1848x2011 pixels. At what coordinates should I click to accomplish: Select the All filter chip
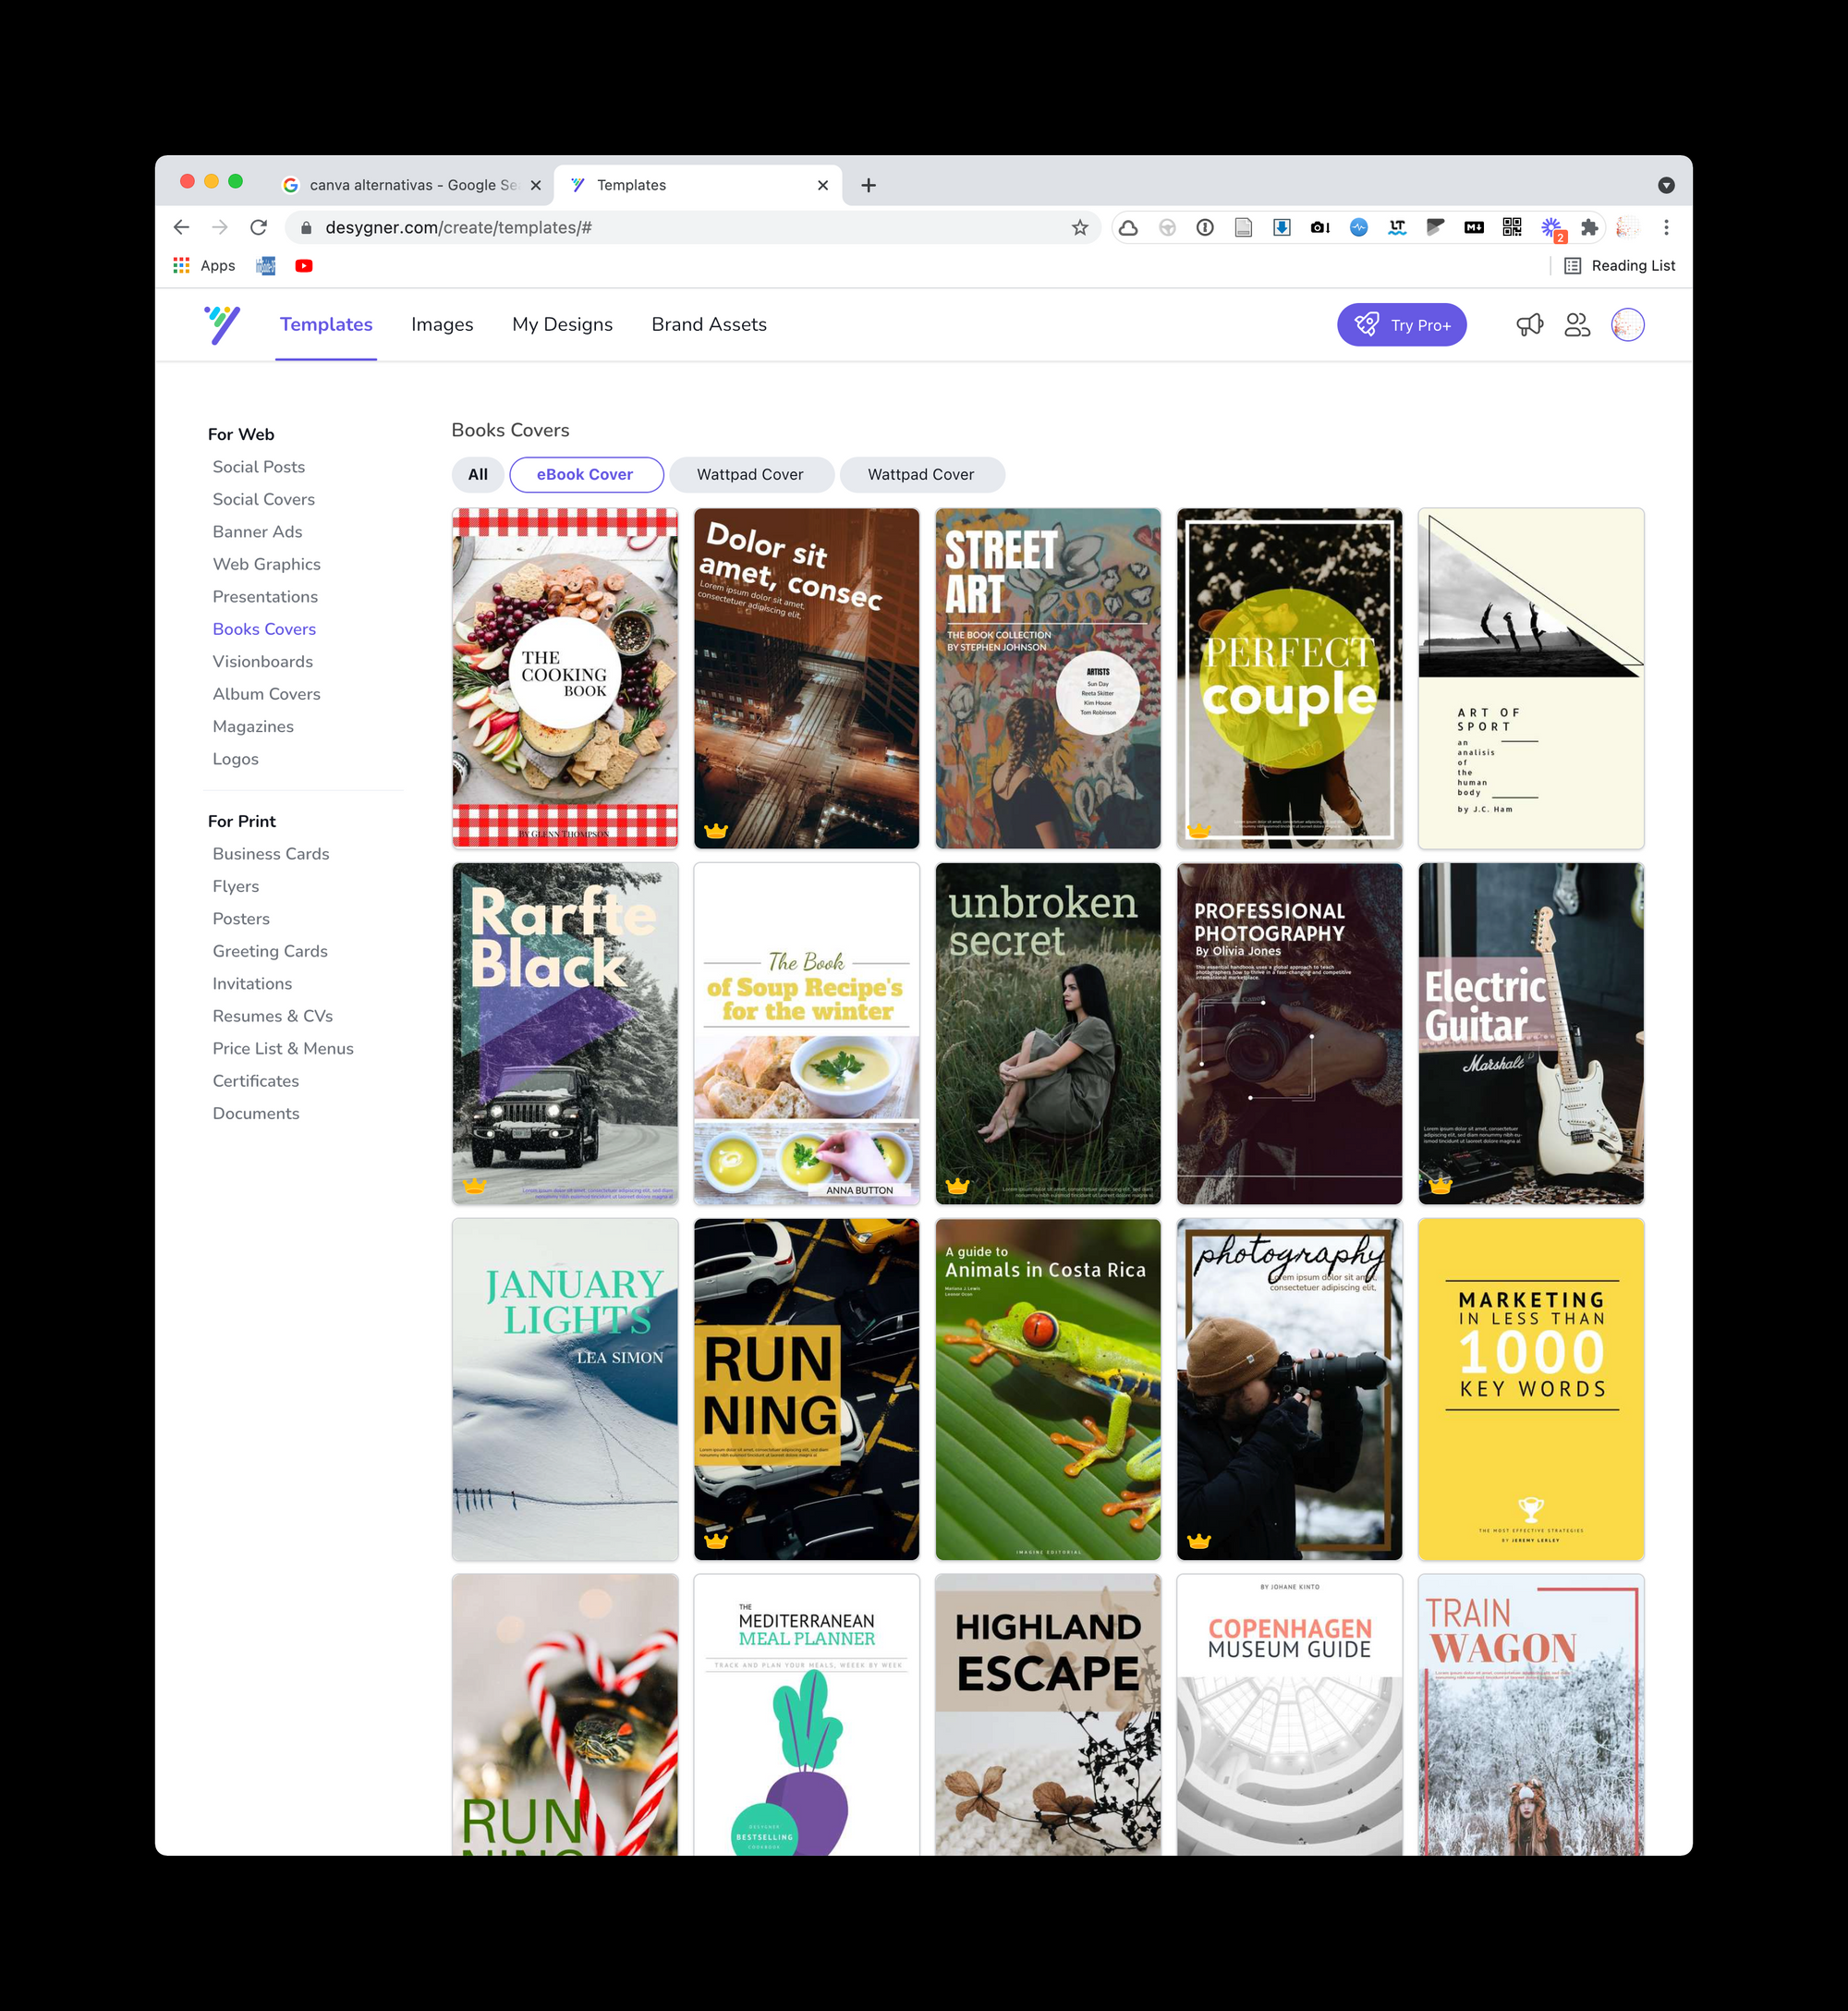tap(478, 475)
